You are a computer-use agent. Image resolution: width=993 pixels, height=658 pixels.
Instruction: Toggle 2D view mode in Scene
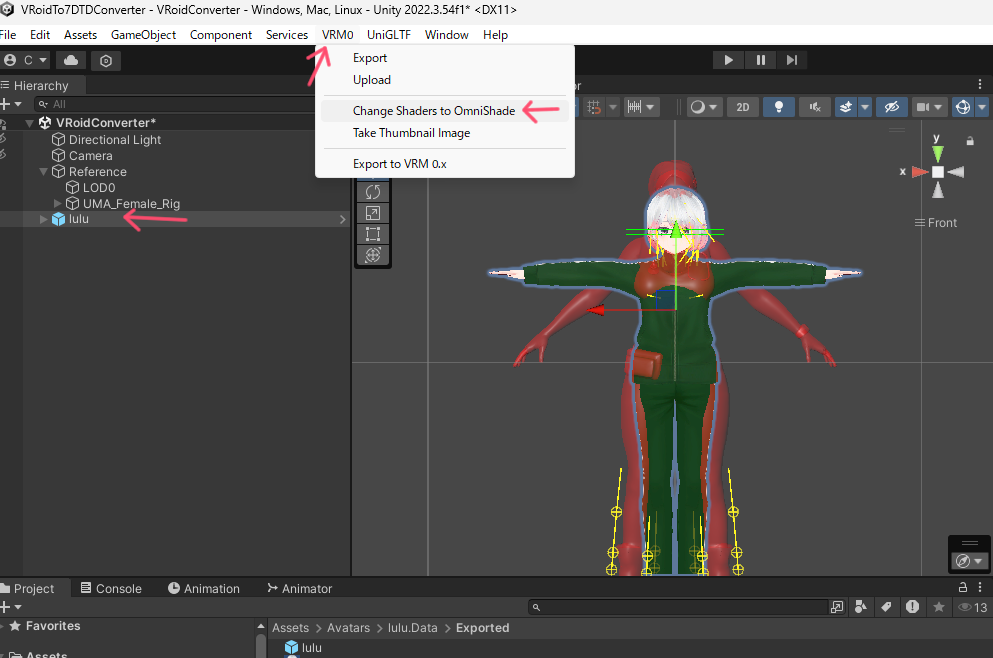[742, 107]
